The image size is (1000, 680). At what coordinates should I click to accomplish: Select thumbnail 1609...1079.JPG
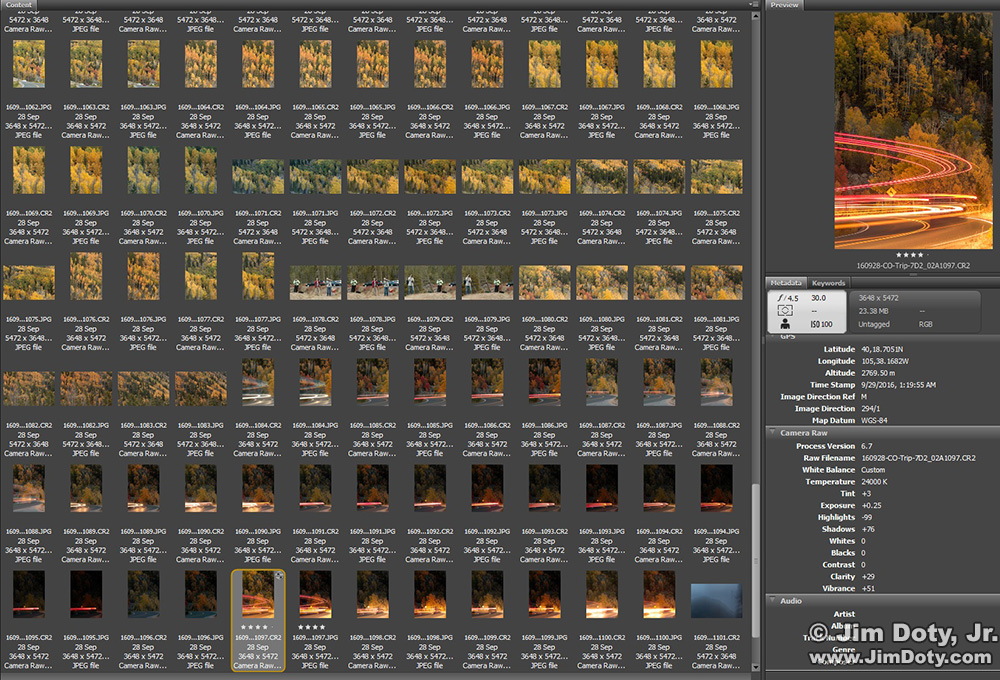pos(487,283)
